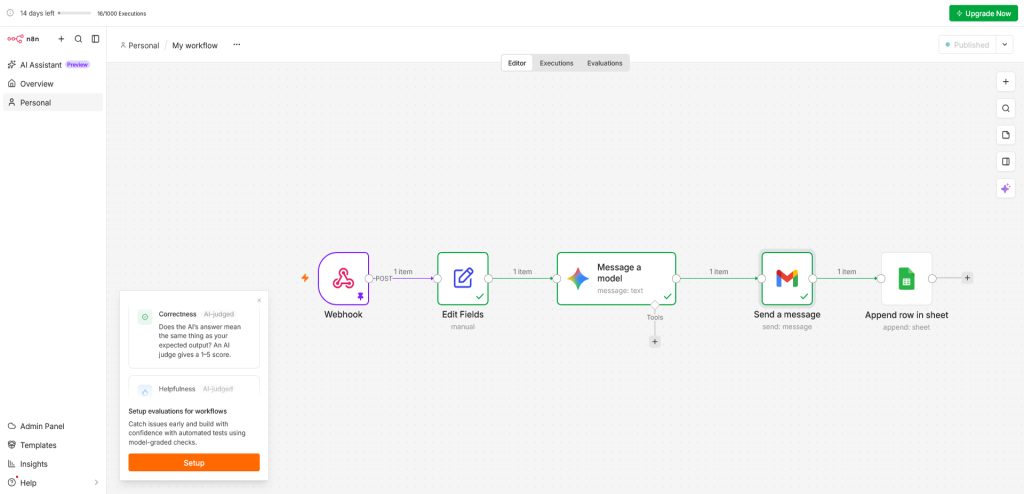Click the Upgrade Now button
The height and width of the screenshot is (494, 1024).
pyautogui.click(x=983, y=13)
